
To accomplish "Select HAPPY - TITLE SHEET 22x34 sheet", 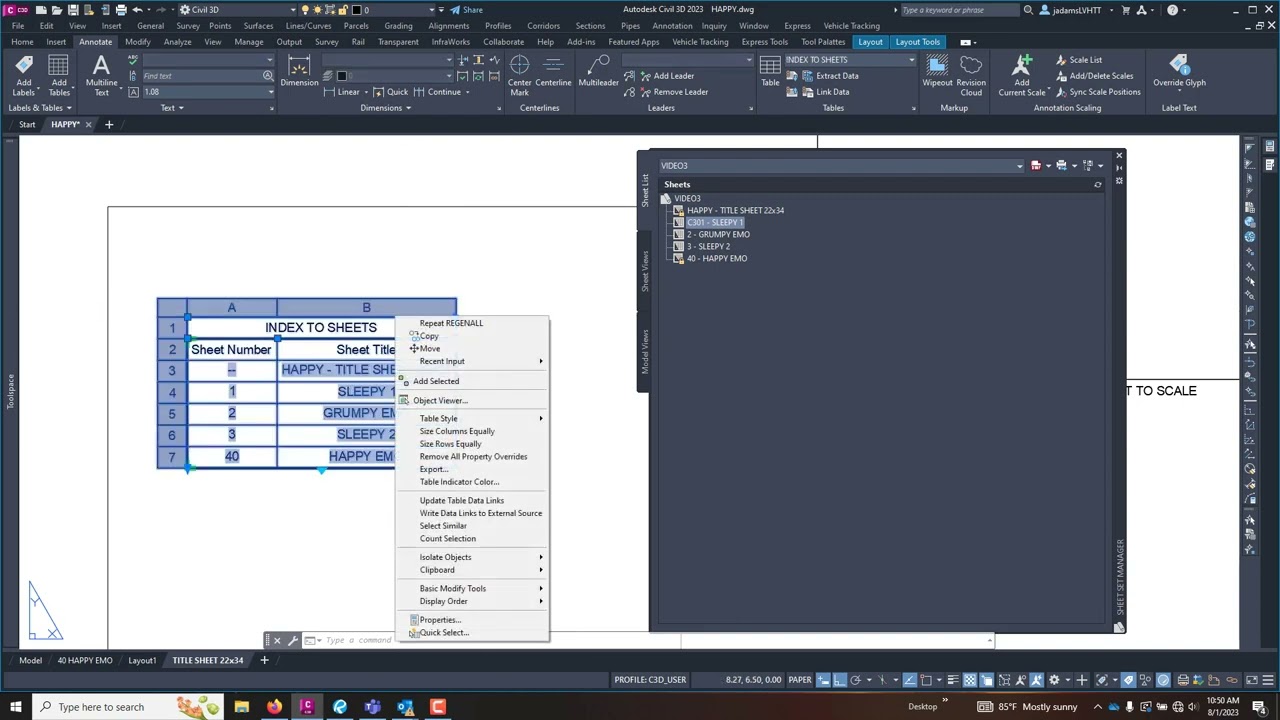I will tap(735, 211).
